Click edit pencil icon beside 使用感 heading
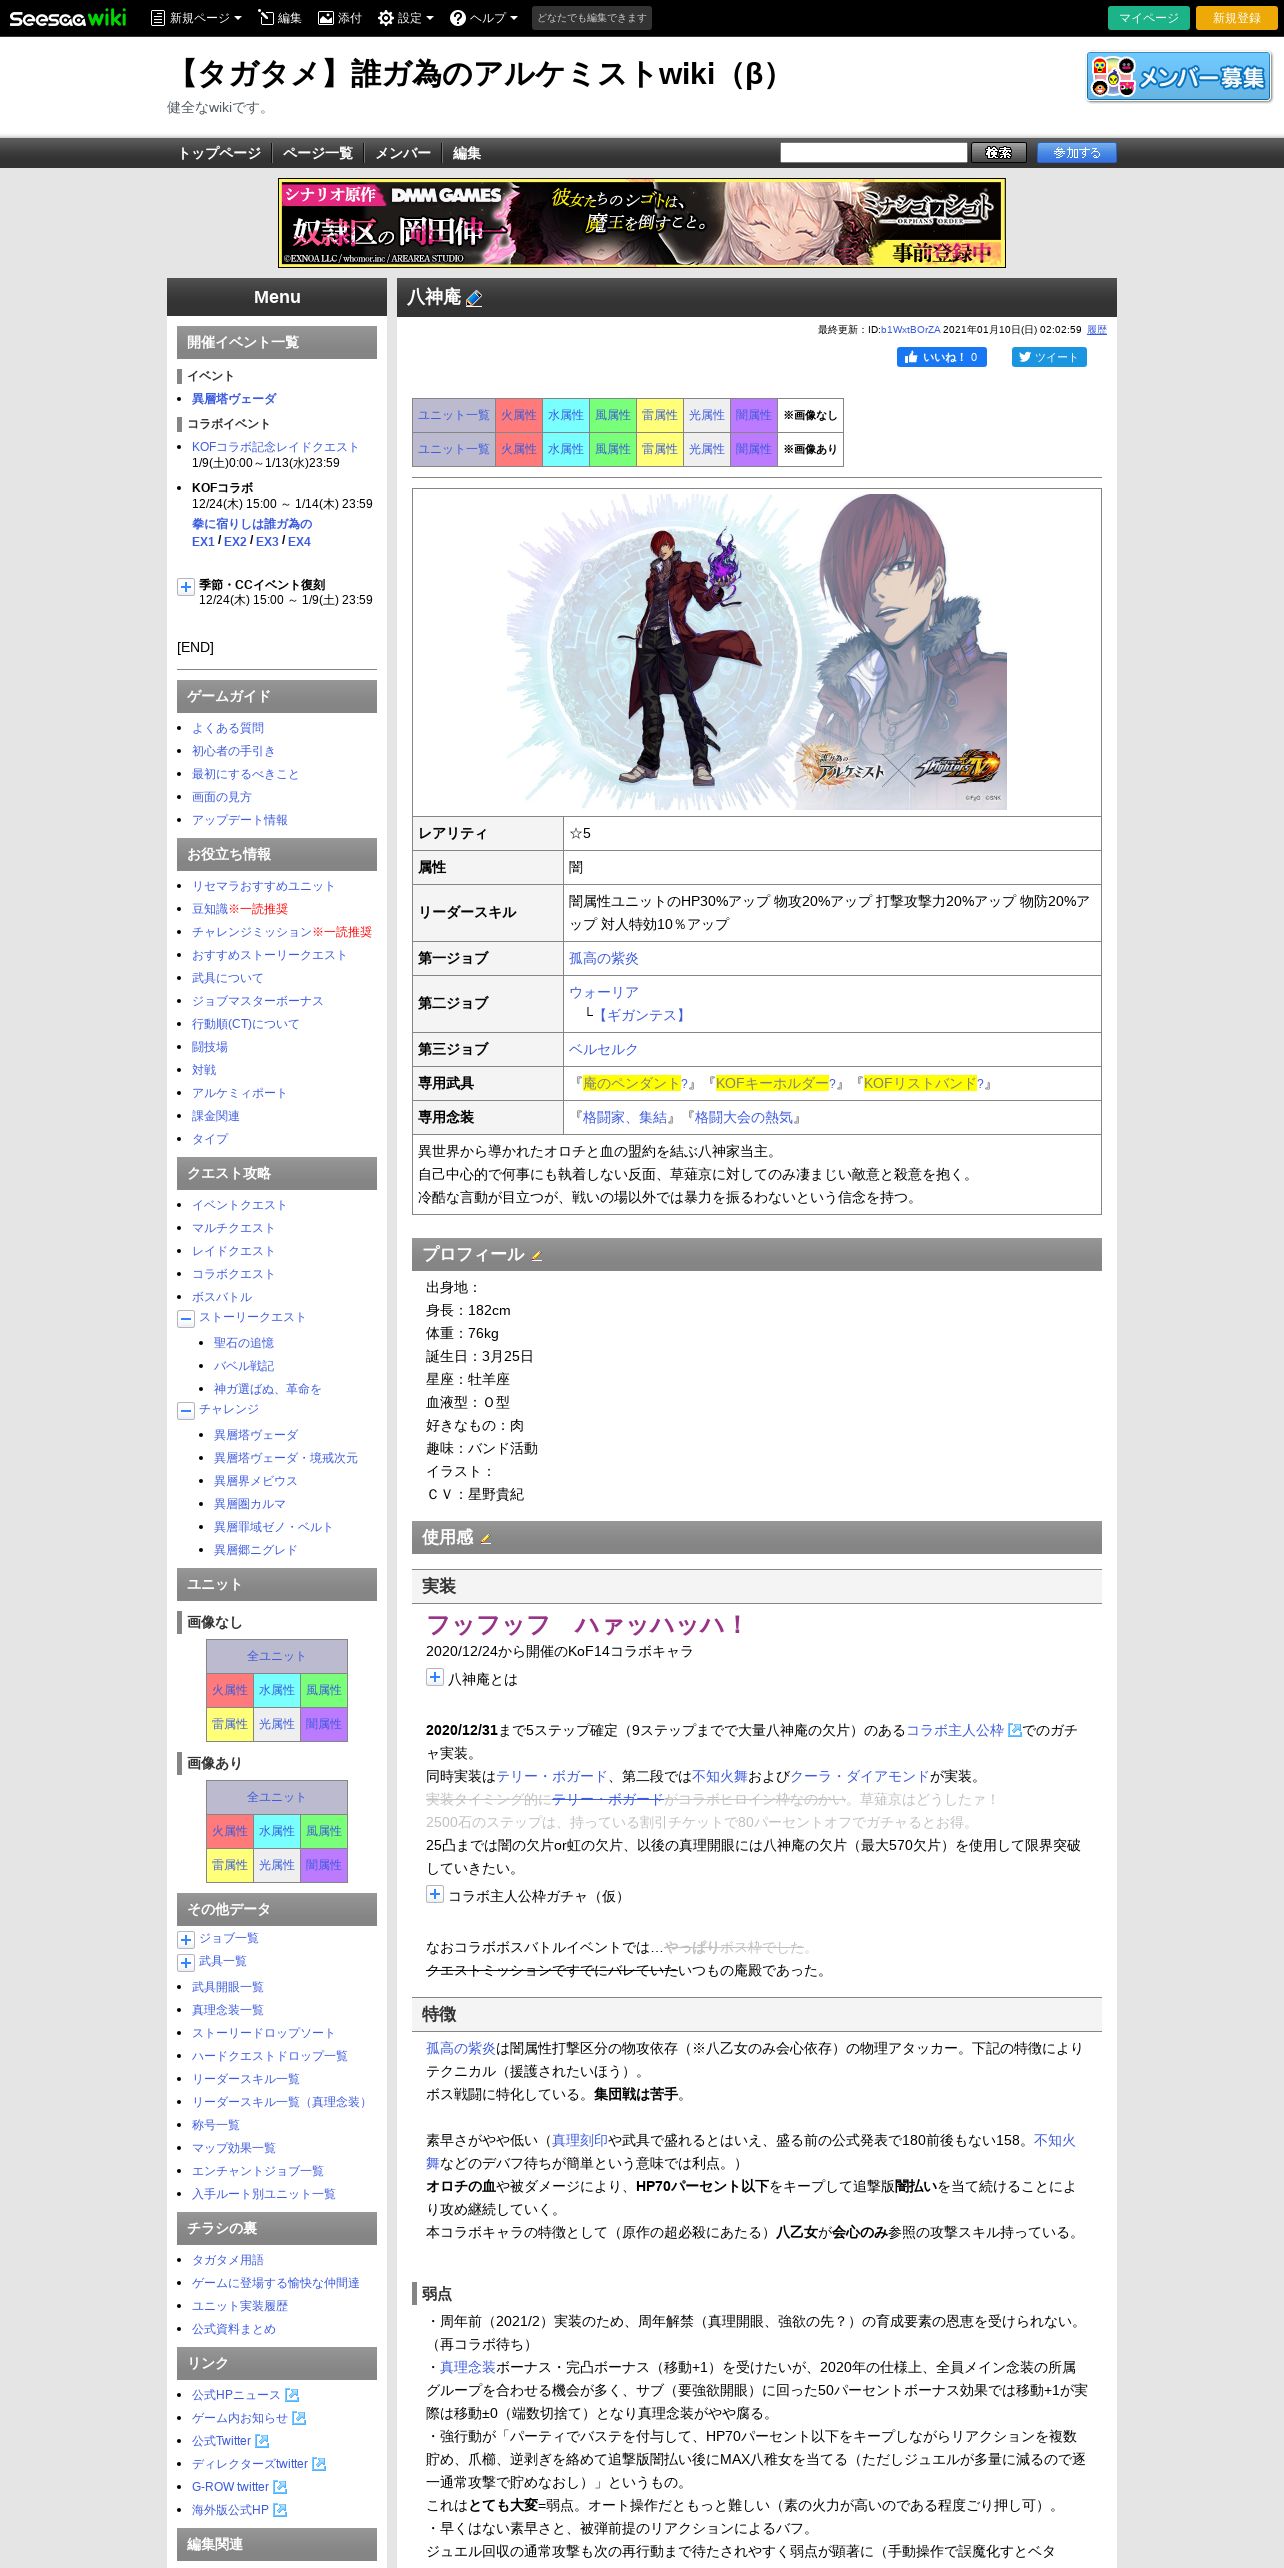The image size is (1284, 2568). (x=485, y=1539)
